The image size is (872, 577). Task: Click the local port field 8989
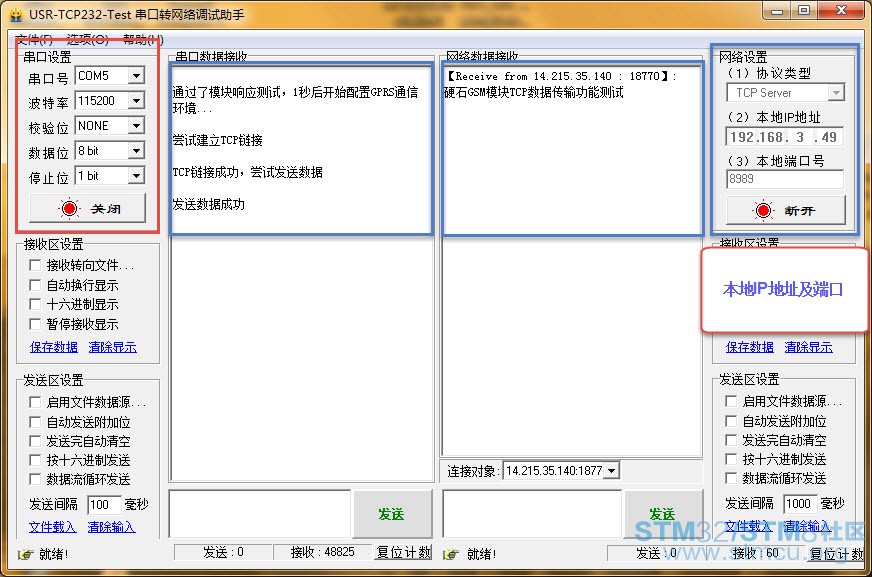click(x=785, y=178)
